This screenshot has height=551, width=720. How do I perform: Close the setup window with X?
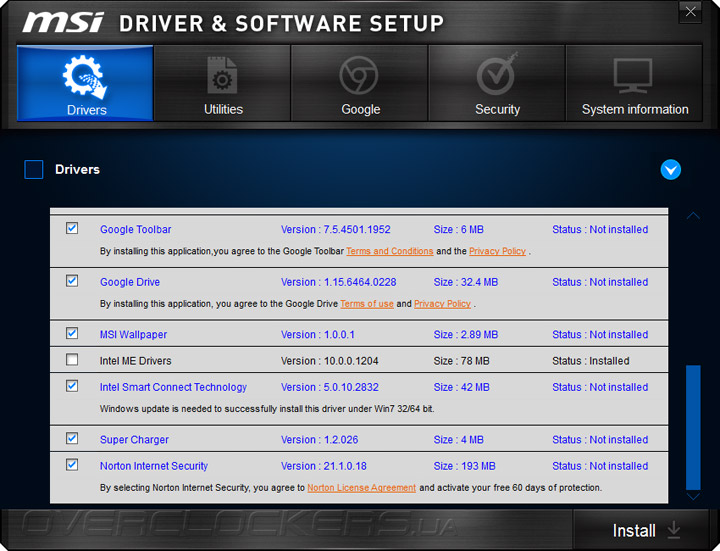[689, 13]
